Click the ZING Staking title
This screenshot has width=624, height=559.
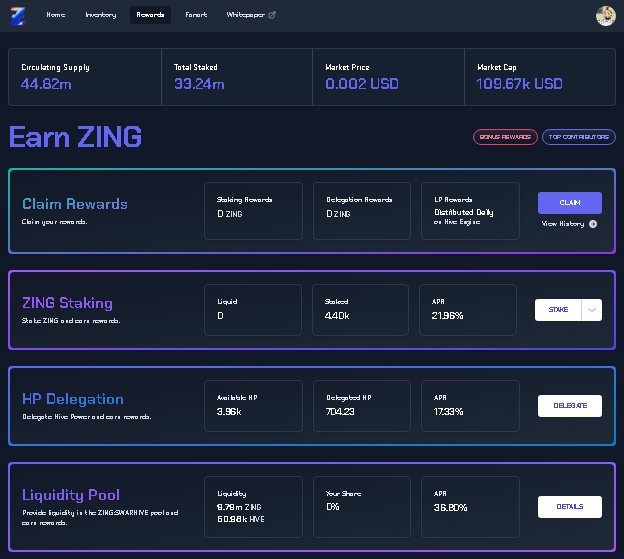tap(67, 303)
